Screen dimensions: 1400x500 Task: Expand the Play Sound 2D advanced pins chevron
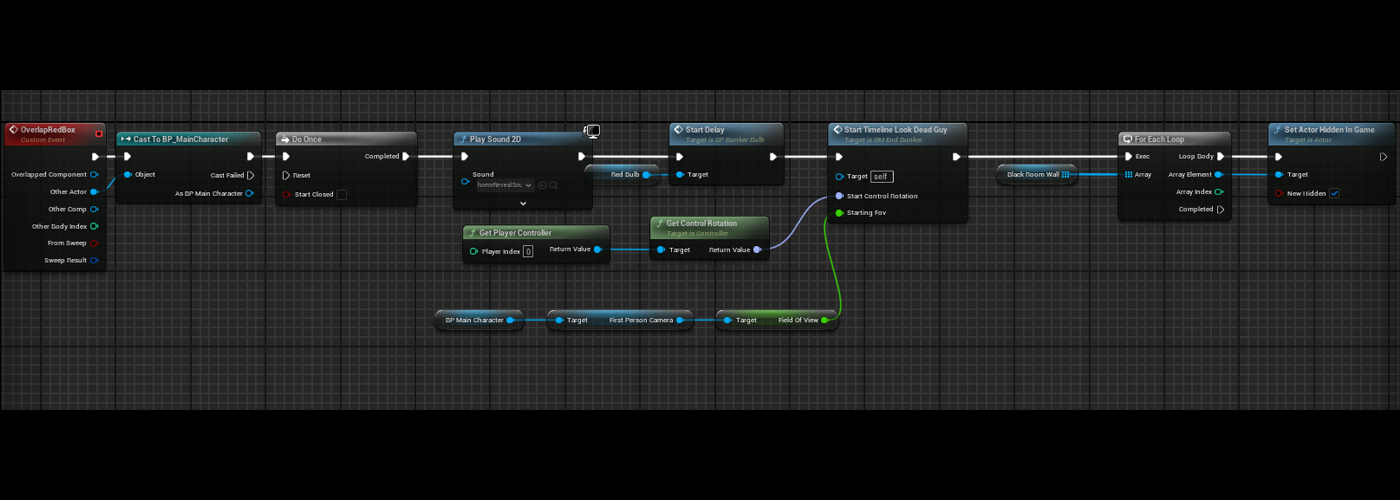pos(522,203)
